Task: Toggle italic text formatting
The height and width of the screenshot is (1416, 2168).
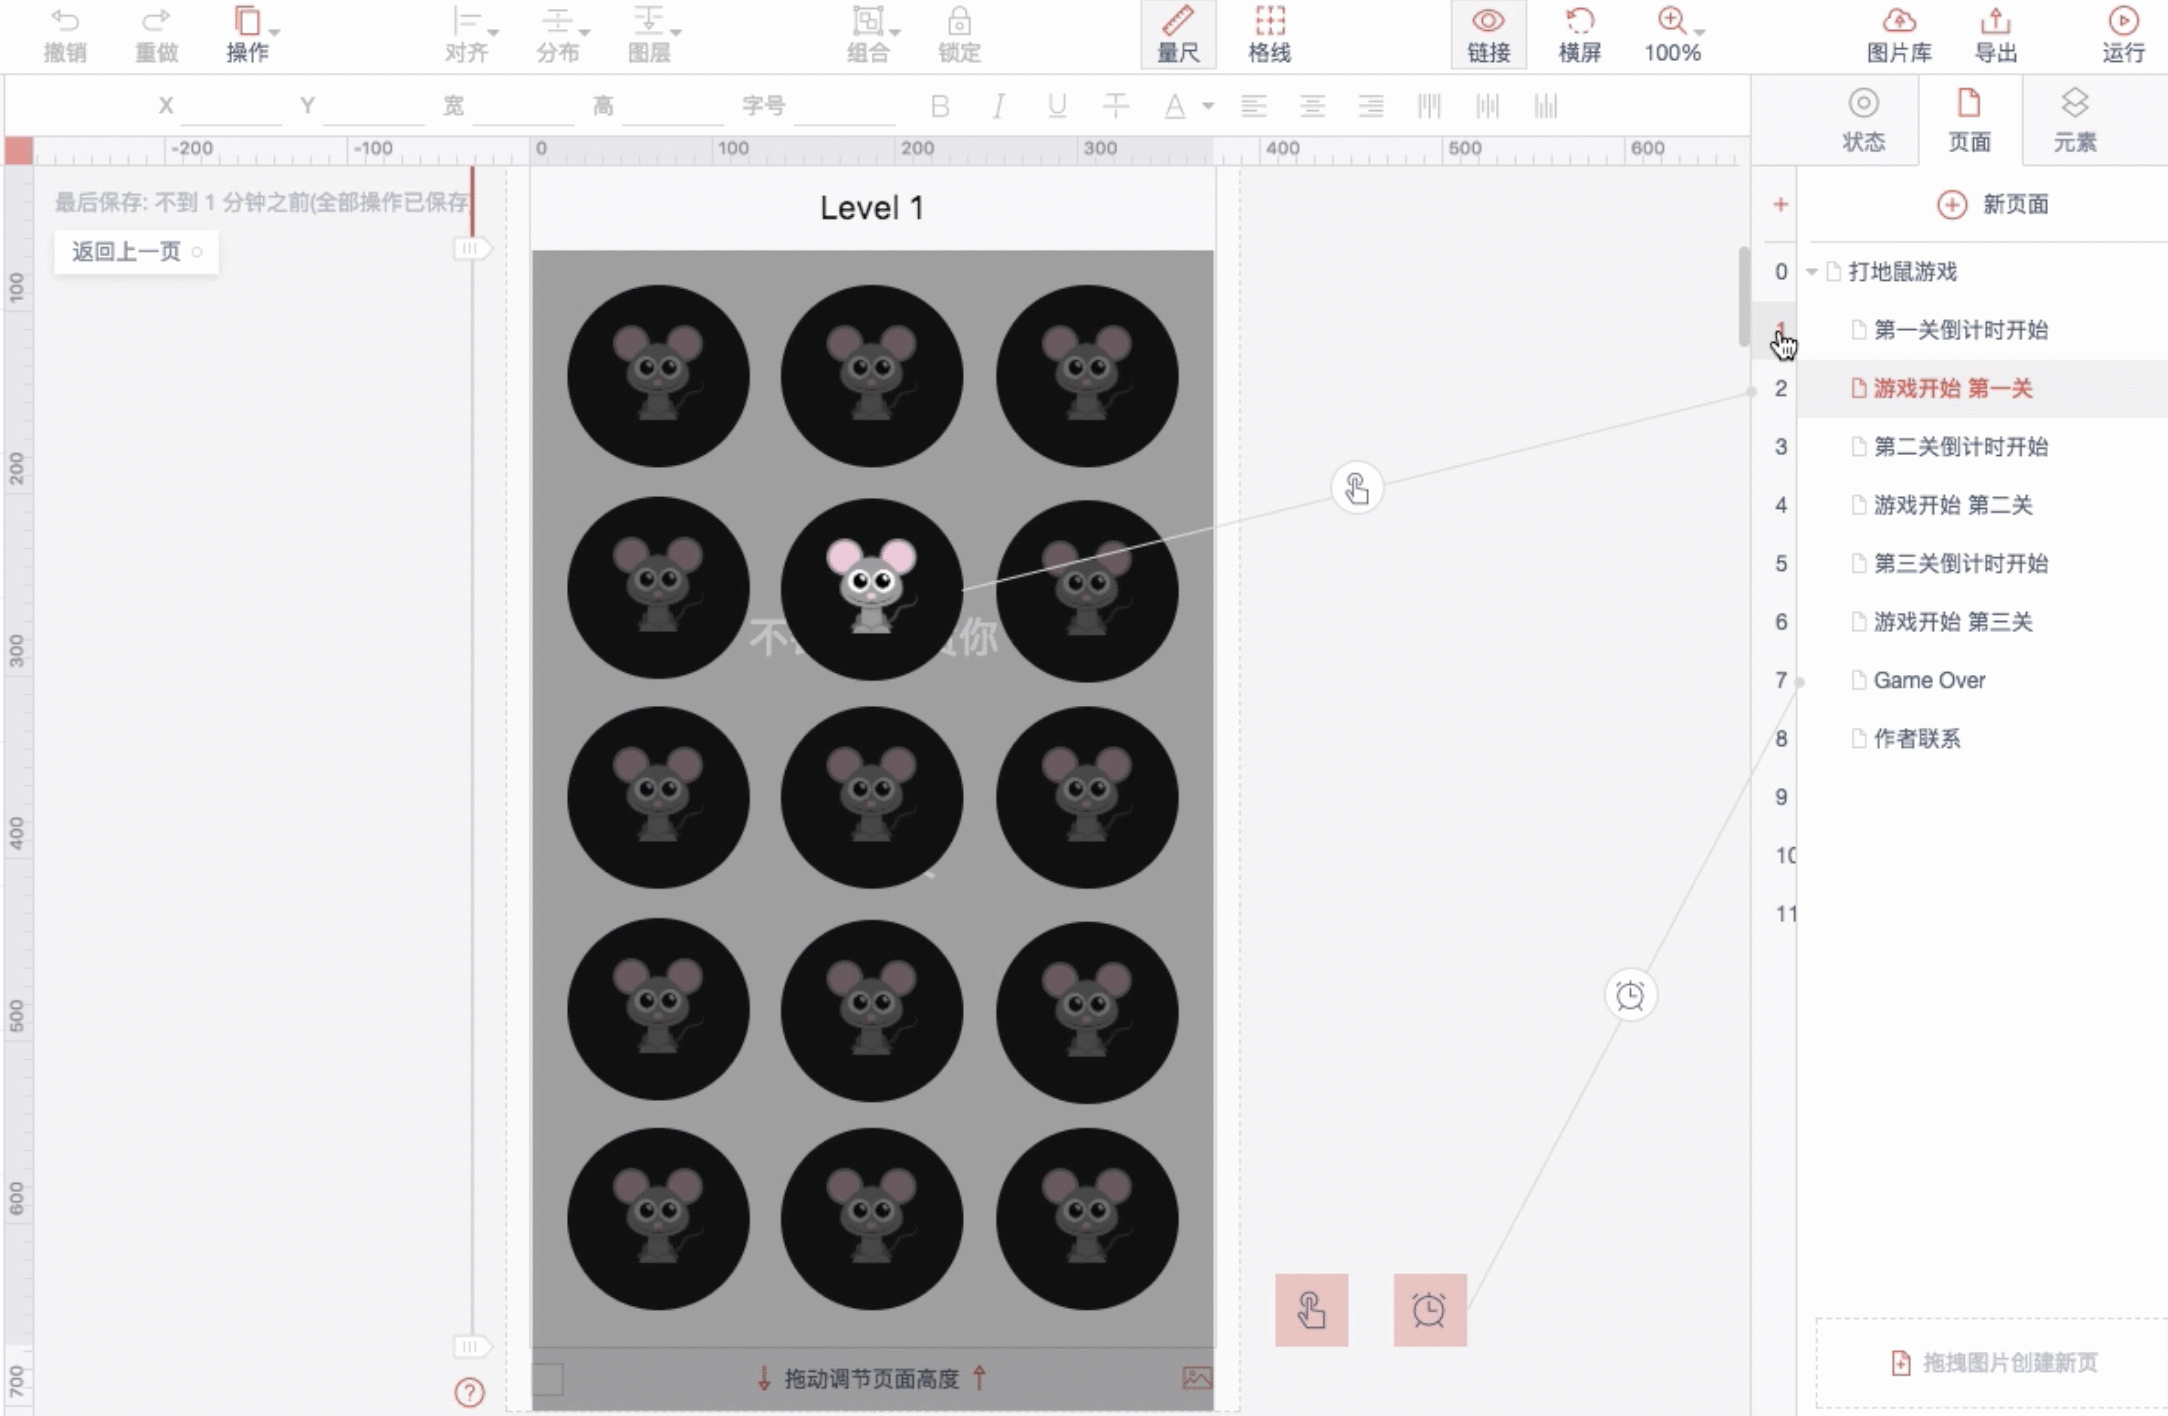Action: pos(998,106)
